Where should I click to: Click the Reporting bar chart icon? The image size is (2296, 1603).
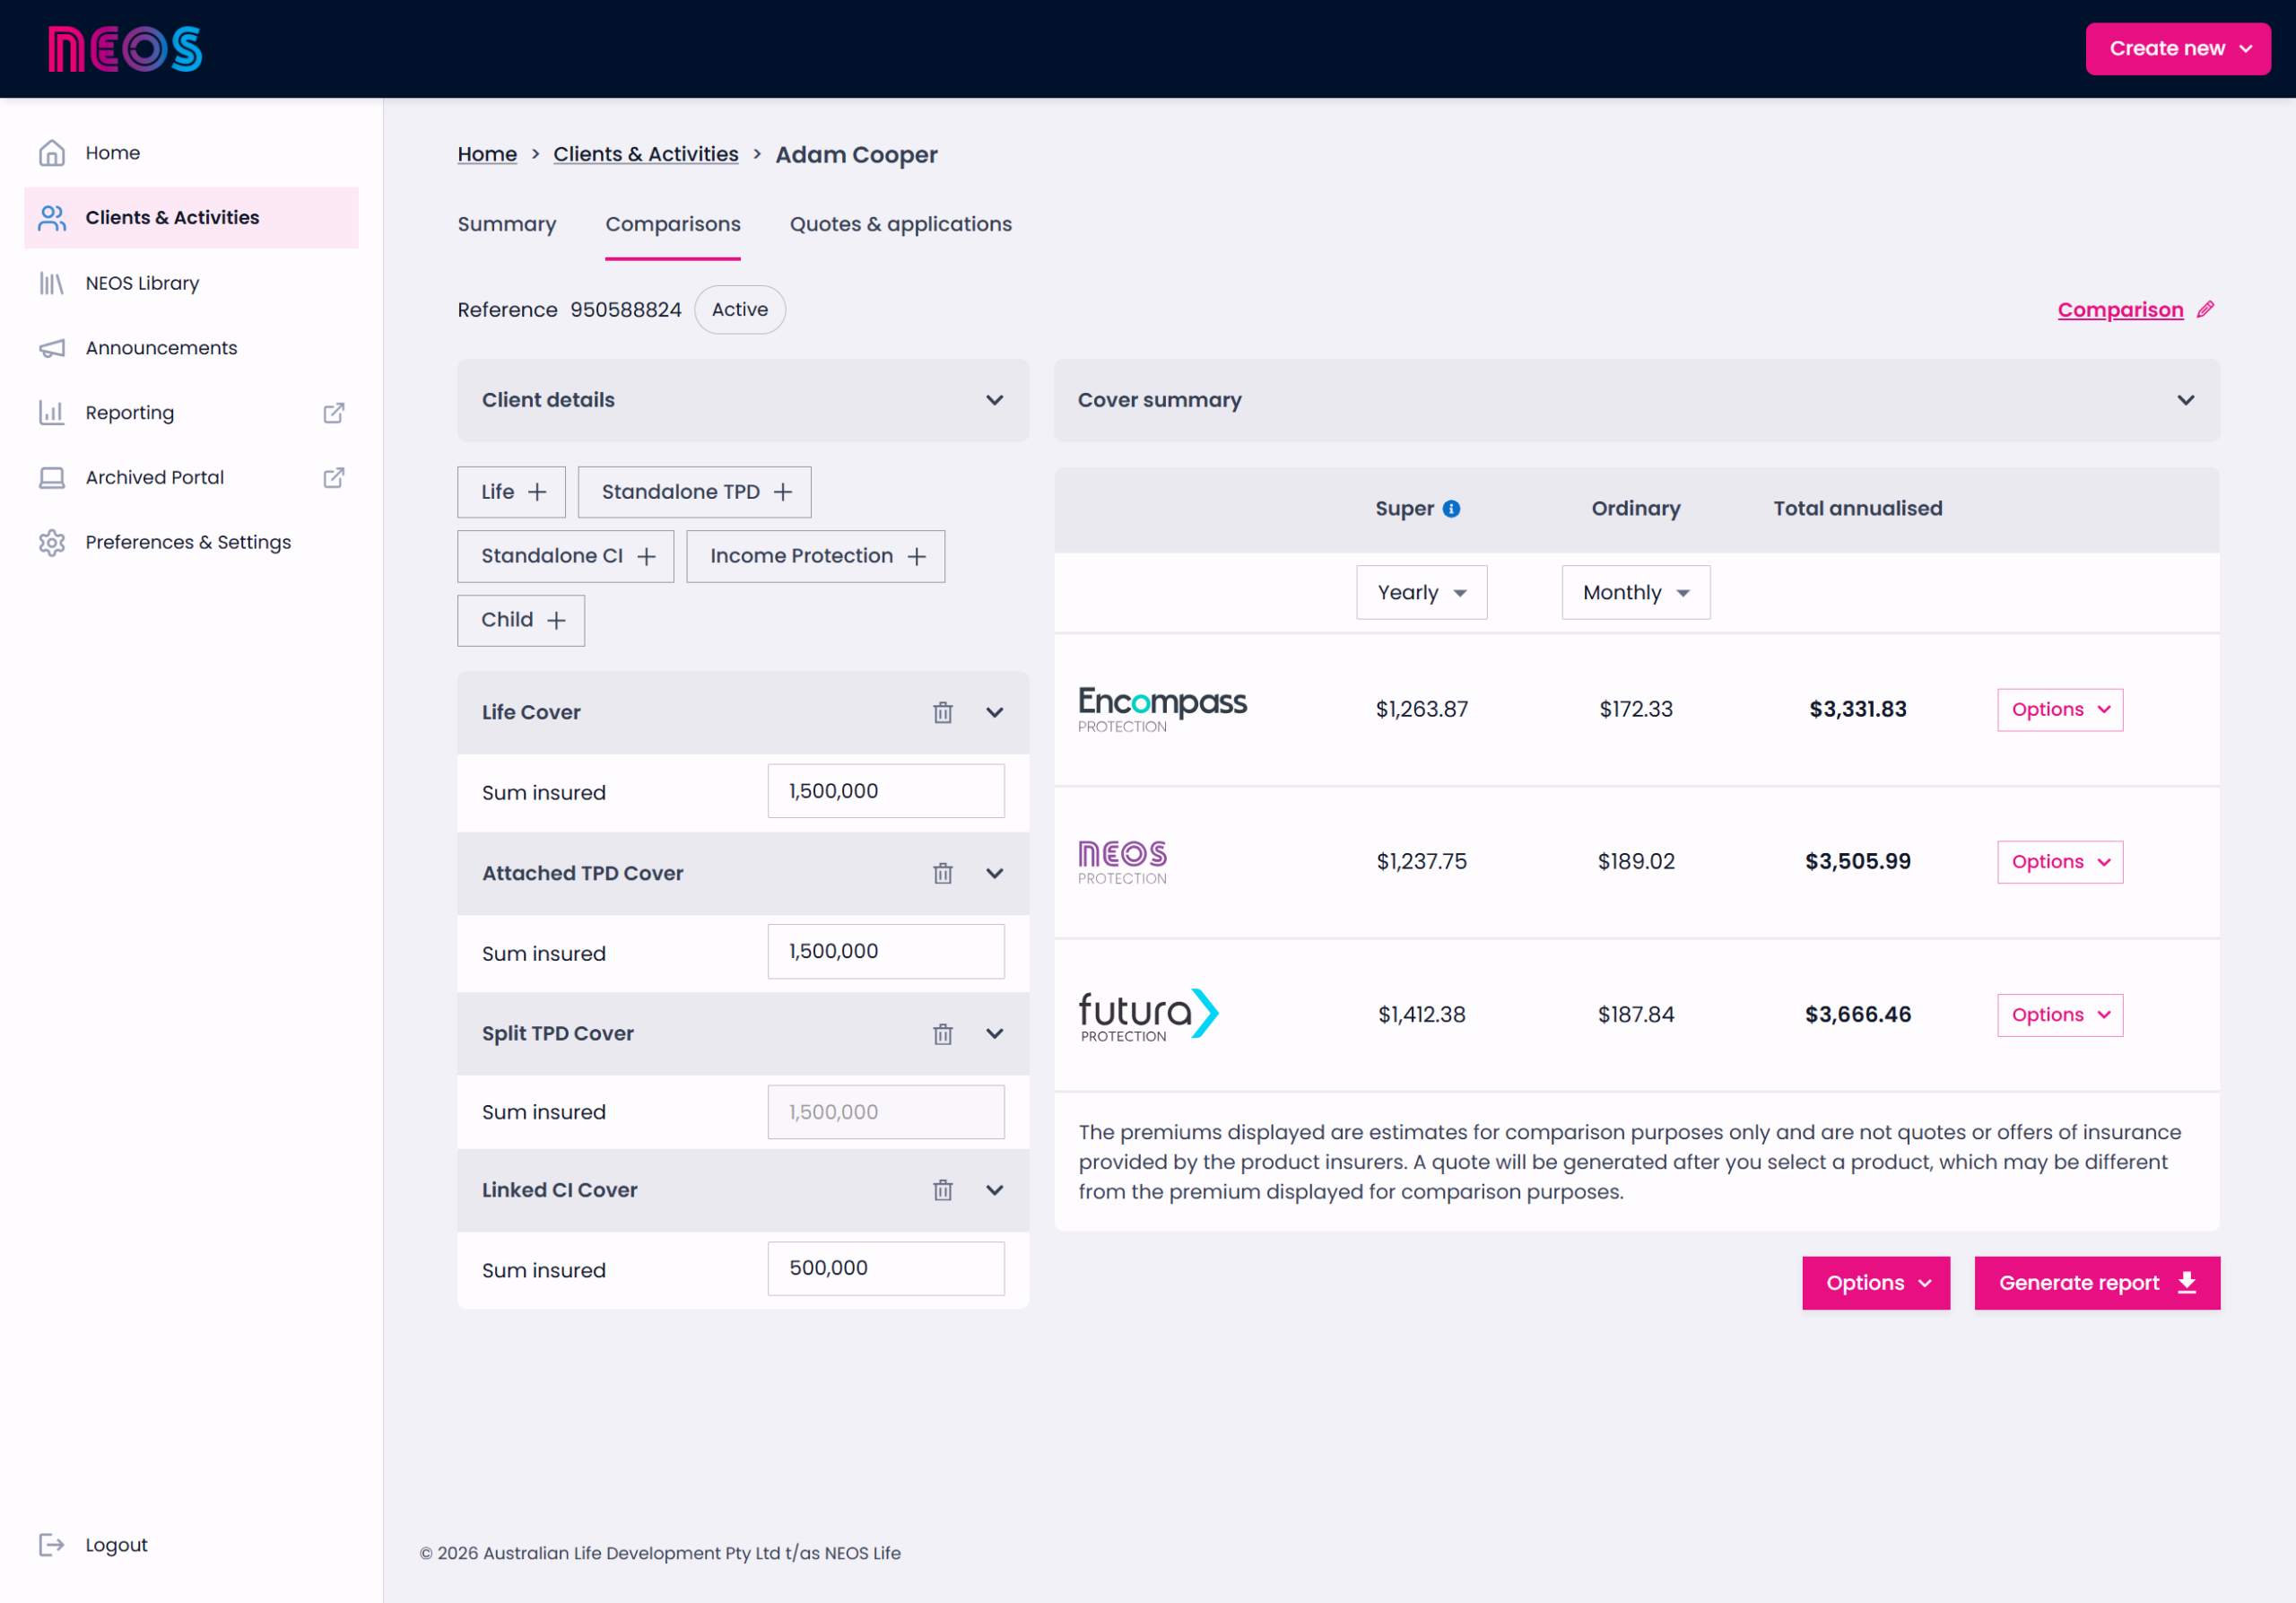pos(52,413)
